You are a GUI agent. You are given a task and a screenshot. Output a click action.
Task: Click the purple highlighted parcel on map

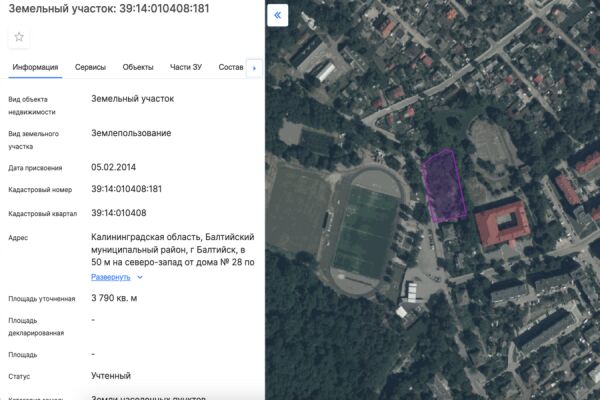pyautogui.click(x=444, y=186)
